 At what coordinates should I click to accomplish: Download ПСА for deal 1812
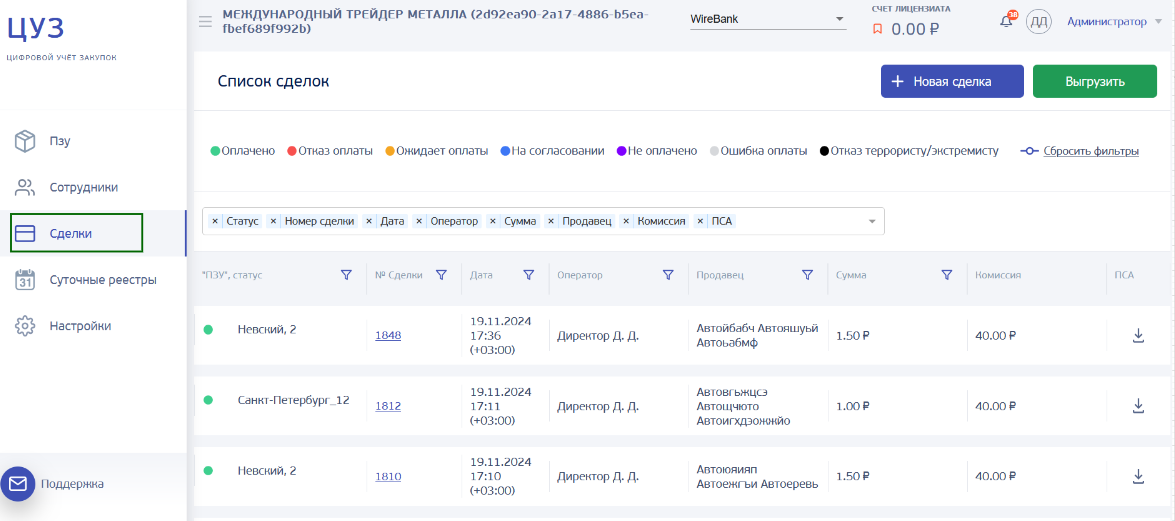pyautogui.click(x=1138, y=406)
